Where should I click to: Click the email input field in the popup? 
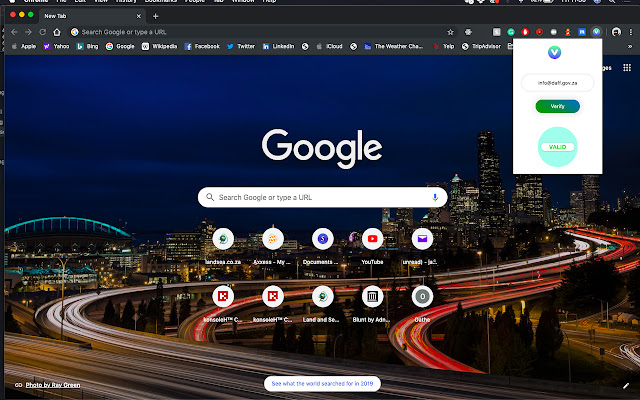pyautogui.click(x=557, y=82)
